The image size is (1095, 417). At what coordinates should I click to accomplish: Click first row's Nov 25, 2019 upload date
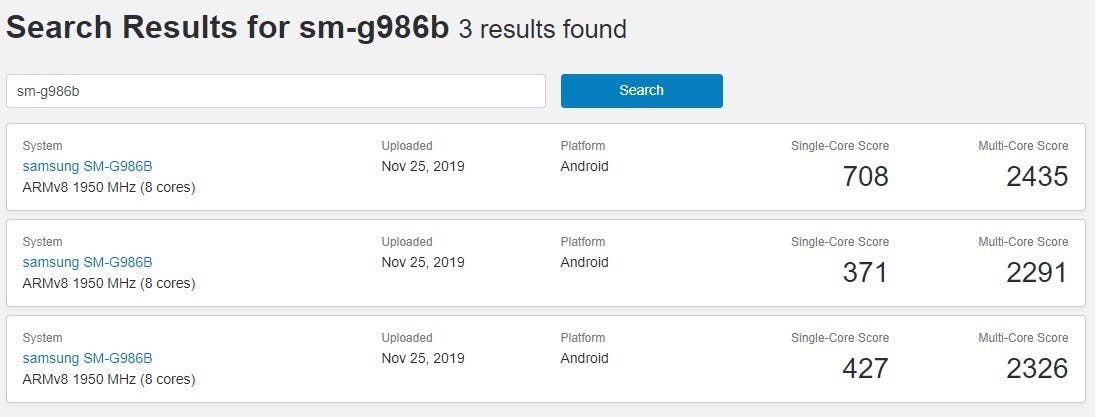pos(422,166)
